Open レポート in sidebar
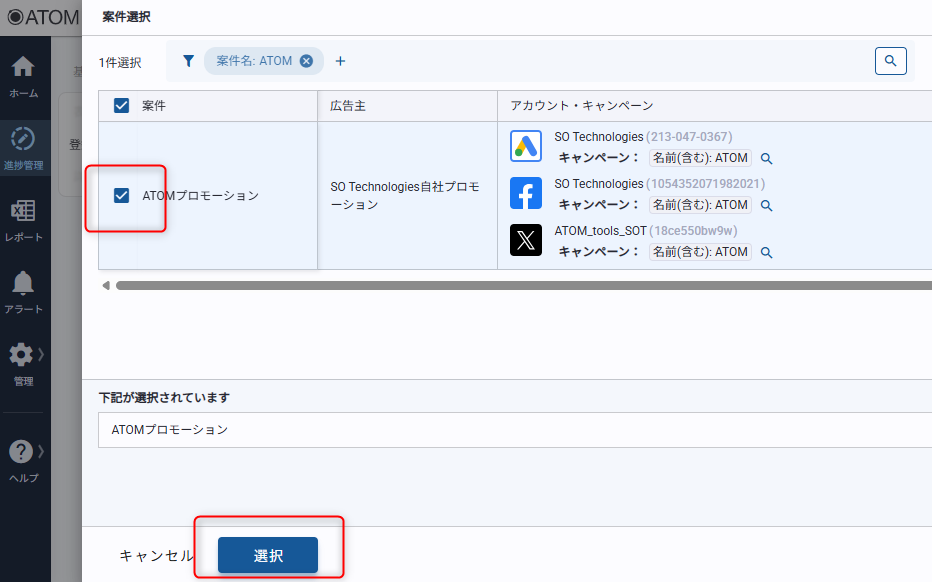932x582 pixels. point(24,218)
